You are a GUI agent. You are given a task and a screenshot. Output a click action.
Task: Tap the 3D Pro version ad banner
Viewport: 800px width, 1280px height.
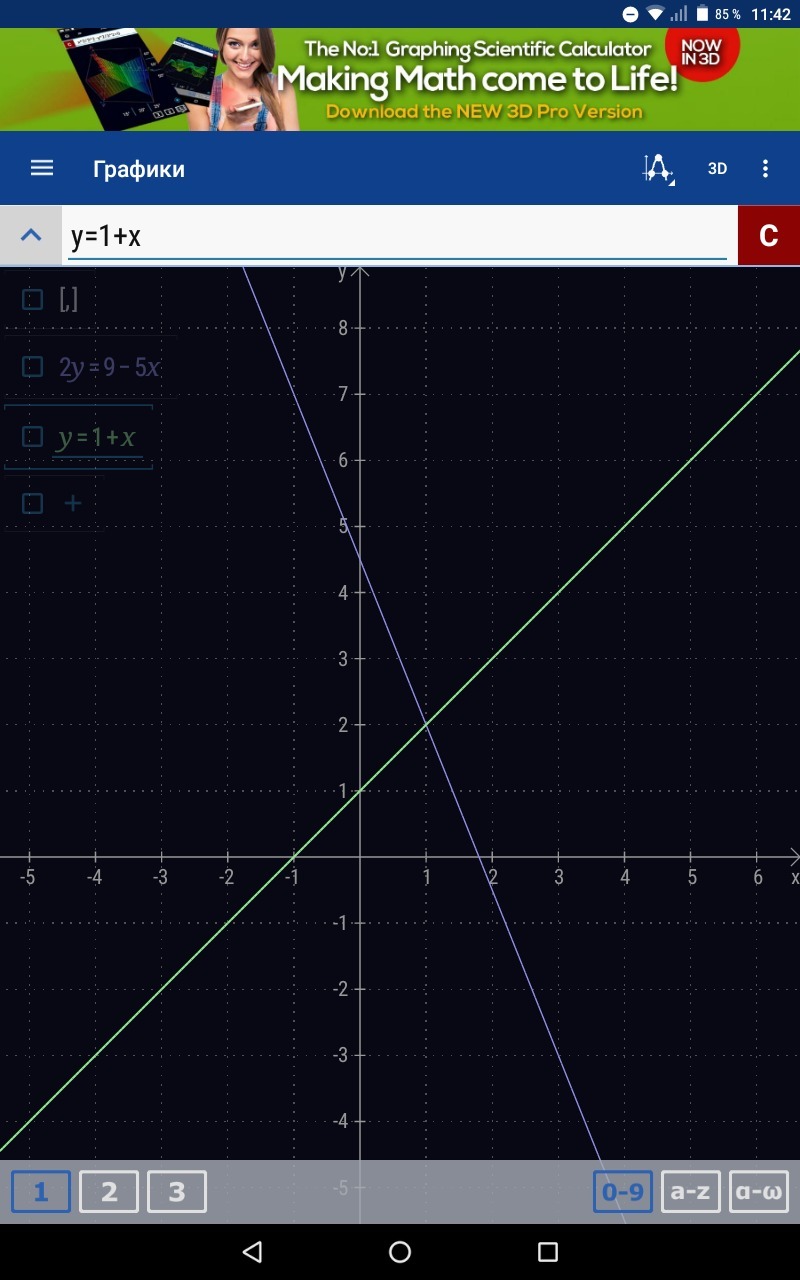tap(400, 79)
